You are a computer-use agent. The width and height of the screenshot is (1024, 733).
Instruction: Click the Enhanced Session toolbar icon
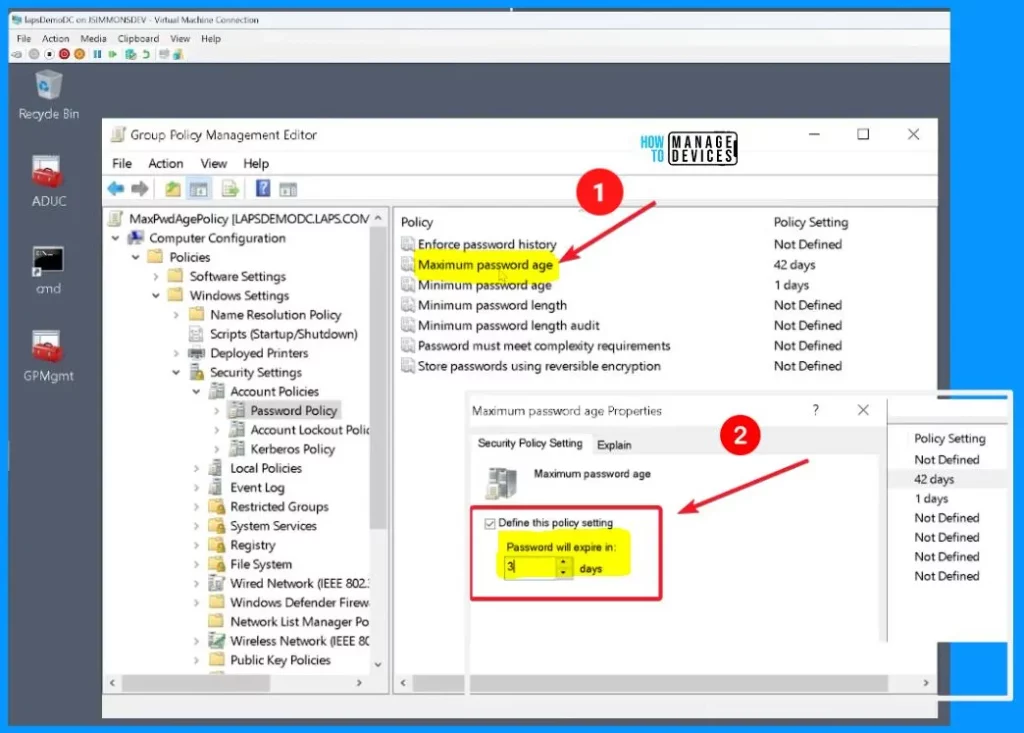pyautogui.click(x=164, y=54)
